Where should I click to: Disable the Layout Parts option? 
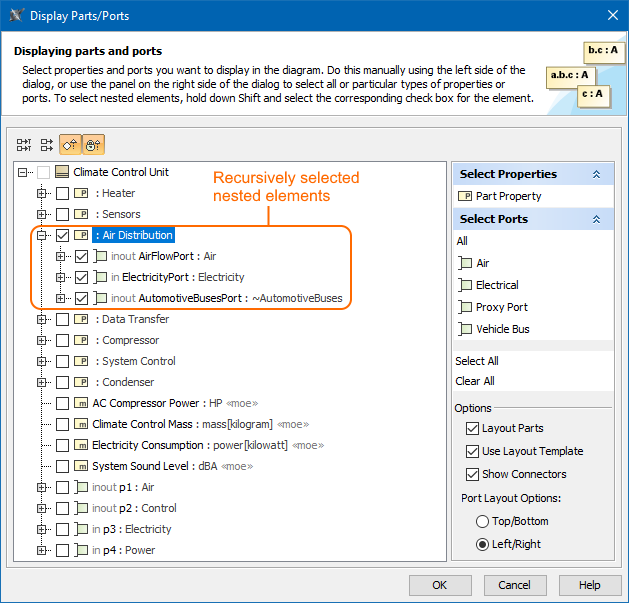[472, 428]
